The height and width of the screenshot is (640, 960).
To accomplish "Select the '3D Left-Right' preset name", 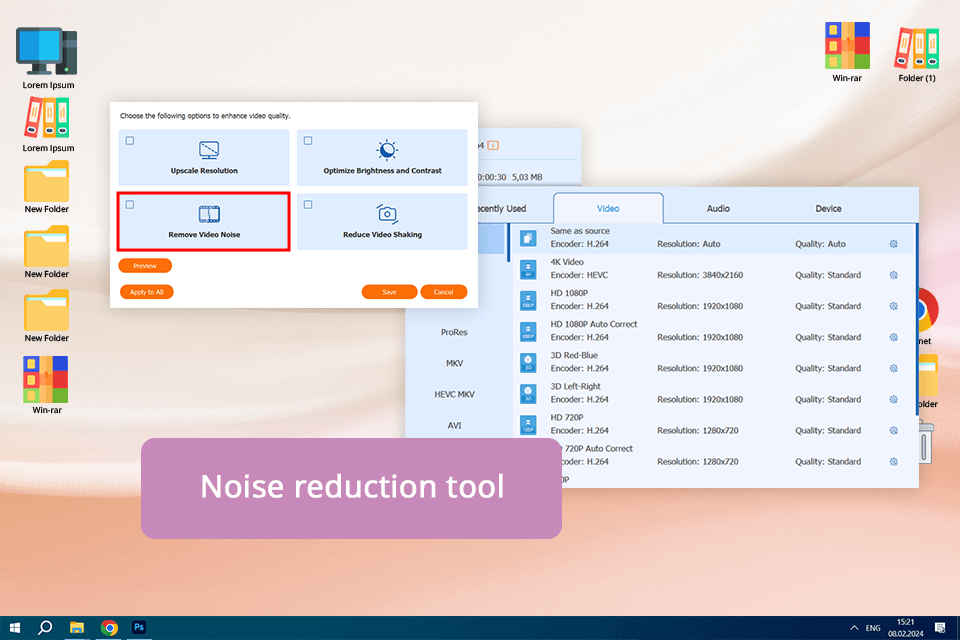I will [x=576, y=386].
